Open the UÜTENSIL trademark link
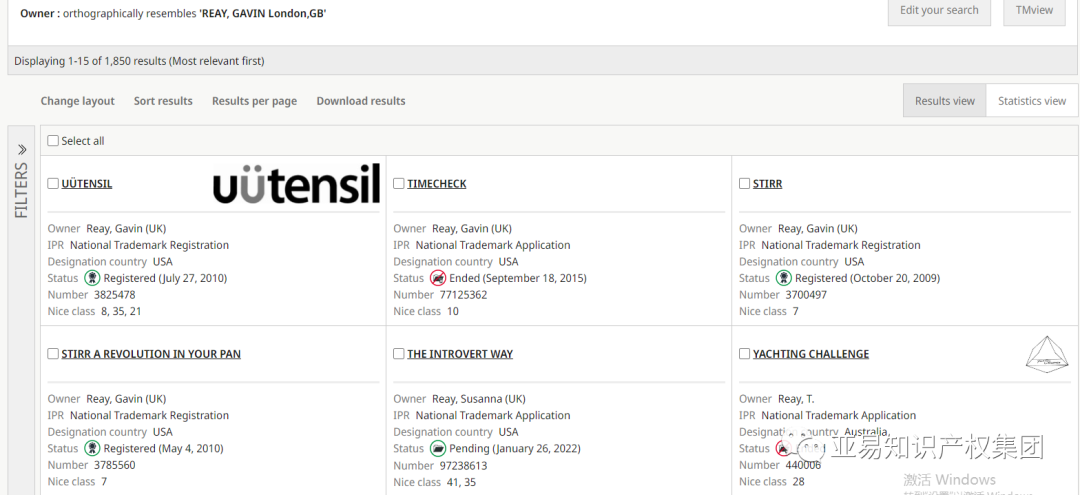The image size is (1080, 495). point(87,184)
